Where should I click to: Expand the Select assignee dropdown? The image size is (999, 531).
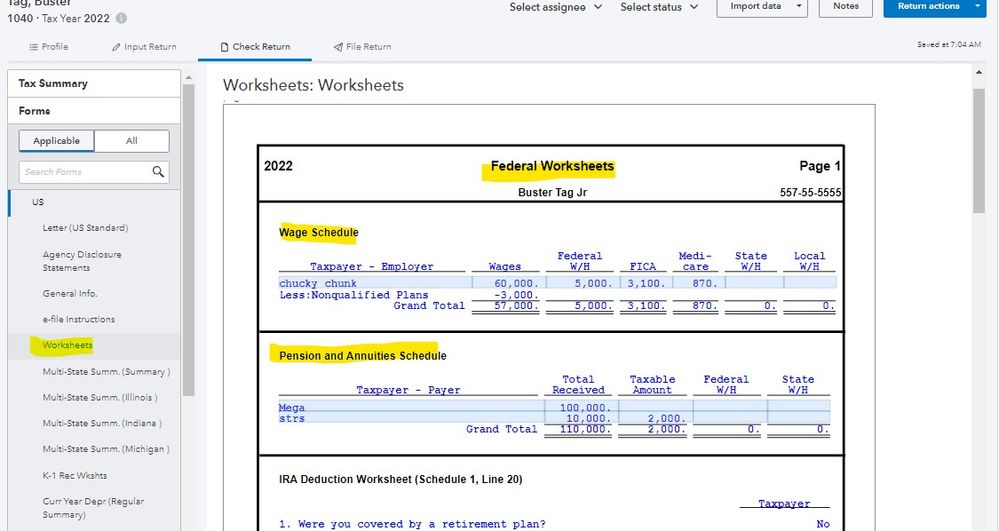tap(556, 7)
